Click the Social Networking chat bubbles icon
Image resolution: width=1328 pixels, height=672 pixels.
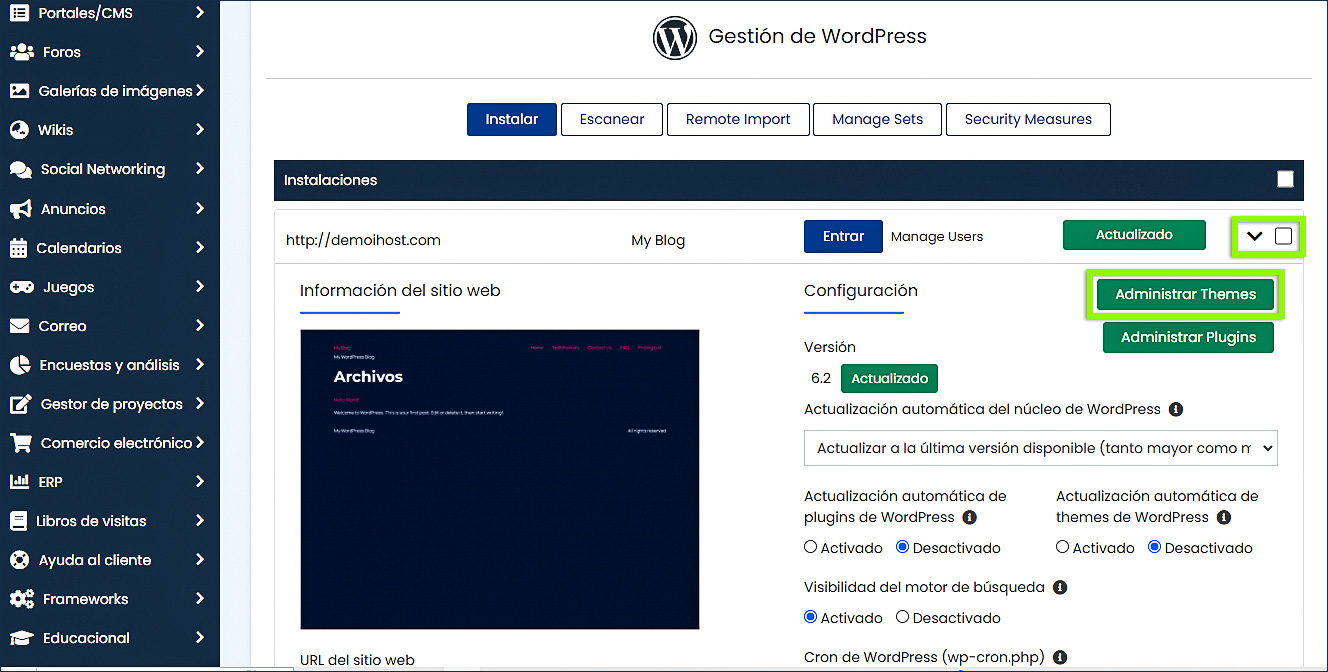[20, 169]
